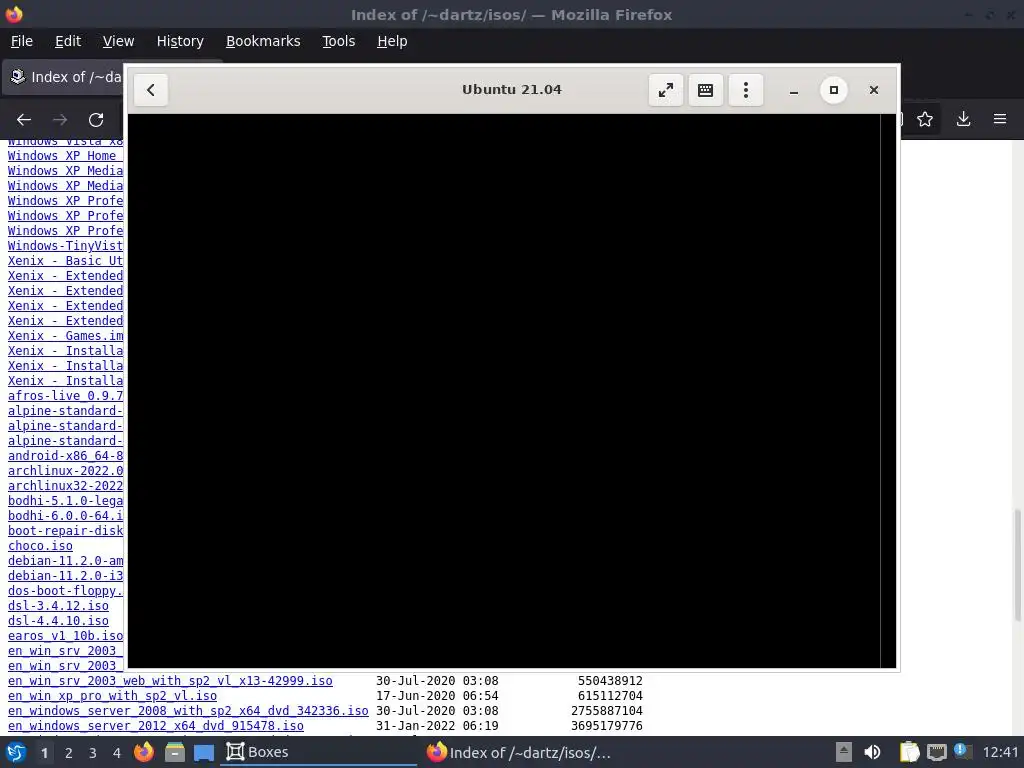Switch to the 'Index of /~dartz/isos/' taskbar button
The height and width of the screenshot is (768, 1024).
519,752
